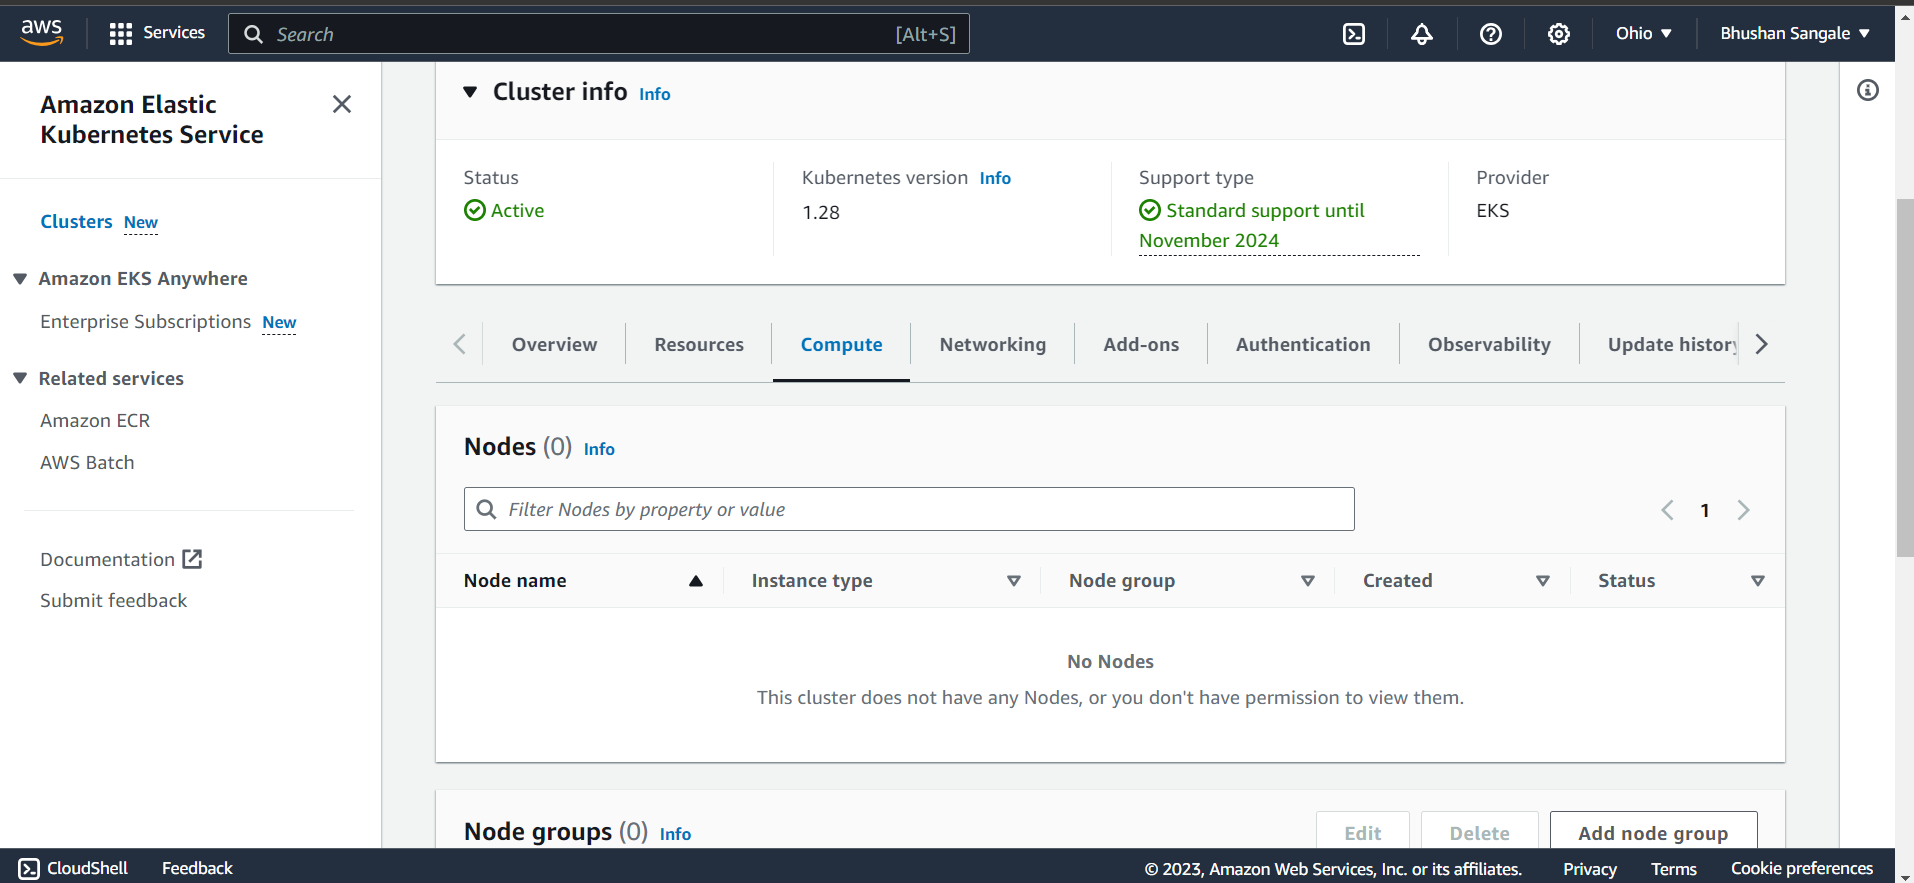
Task: Open the info panel circle icon
Action: (1868, 90)
